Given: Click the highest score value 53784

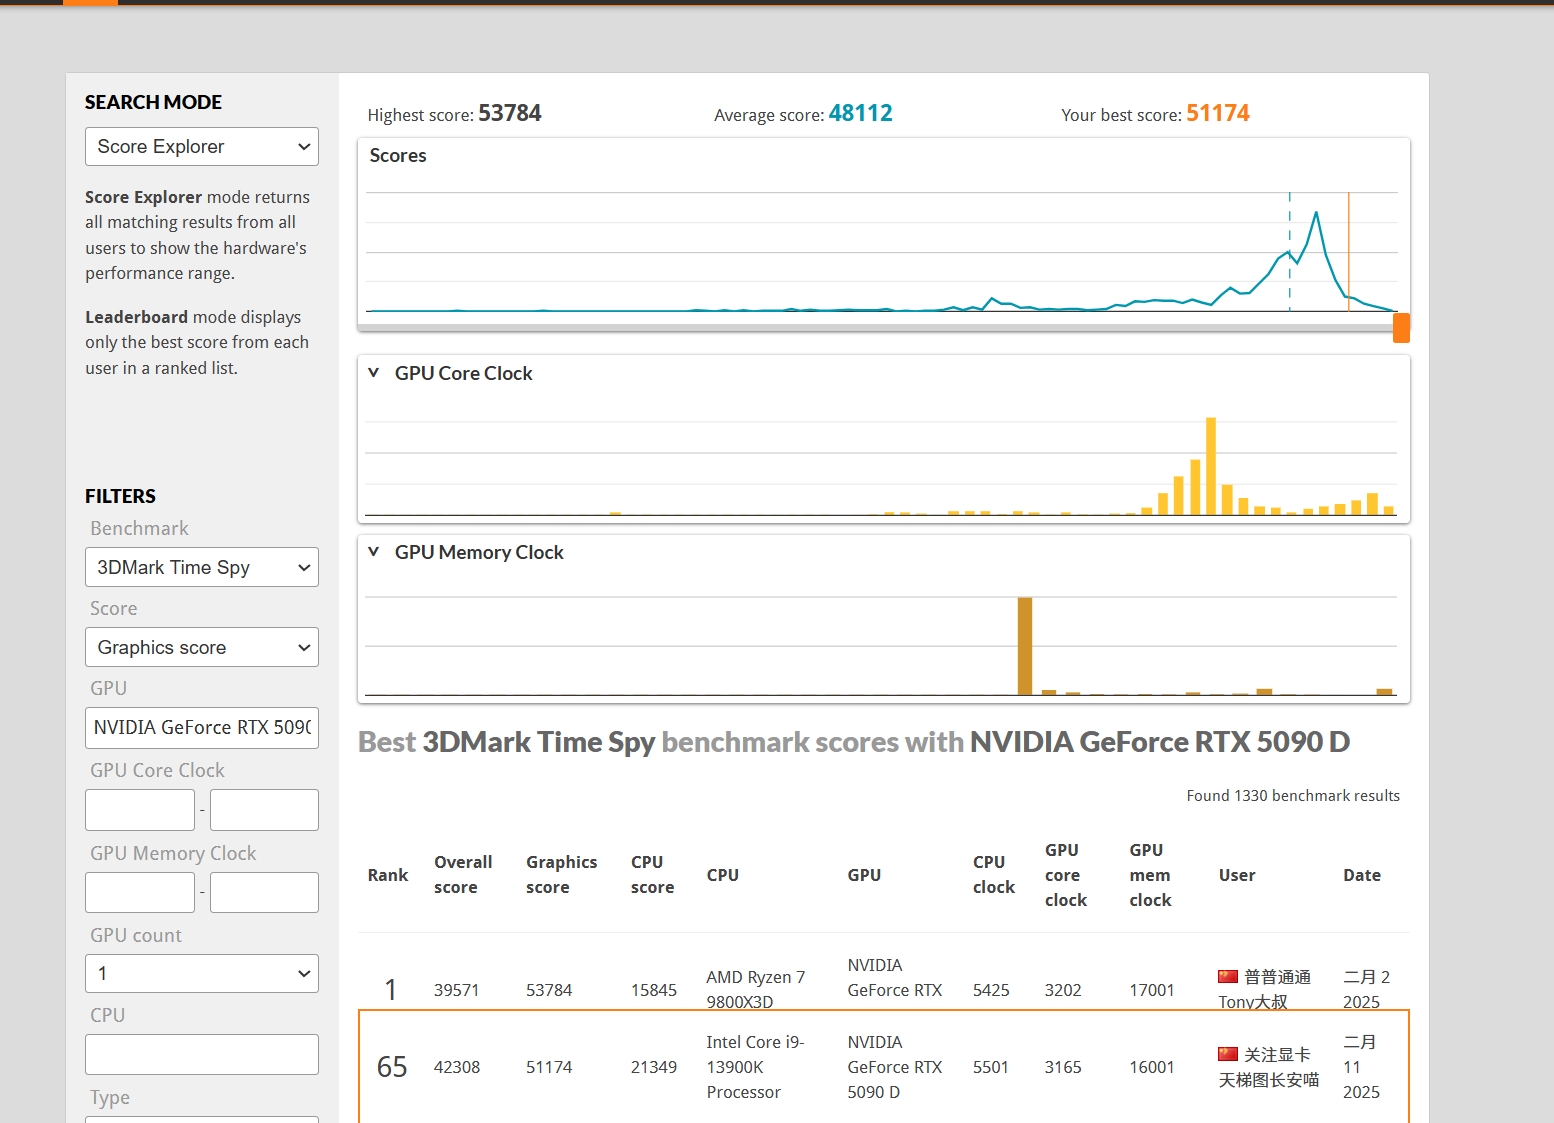Looking at the screenshot, I should tap(510, 113).
